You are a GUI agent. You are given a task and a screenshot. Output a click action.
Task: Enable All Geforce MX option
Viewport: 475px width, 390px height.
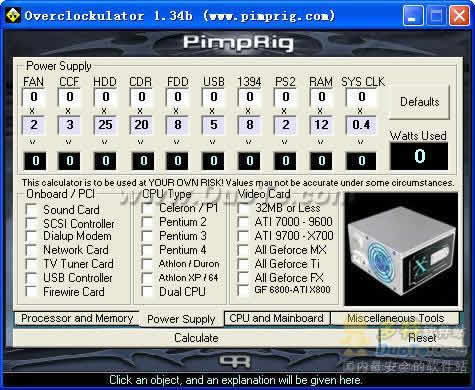243,250
